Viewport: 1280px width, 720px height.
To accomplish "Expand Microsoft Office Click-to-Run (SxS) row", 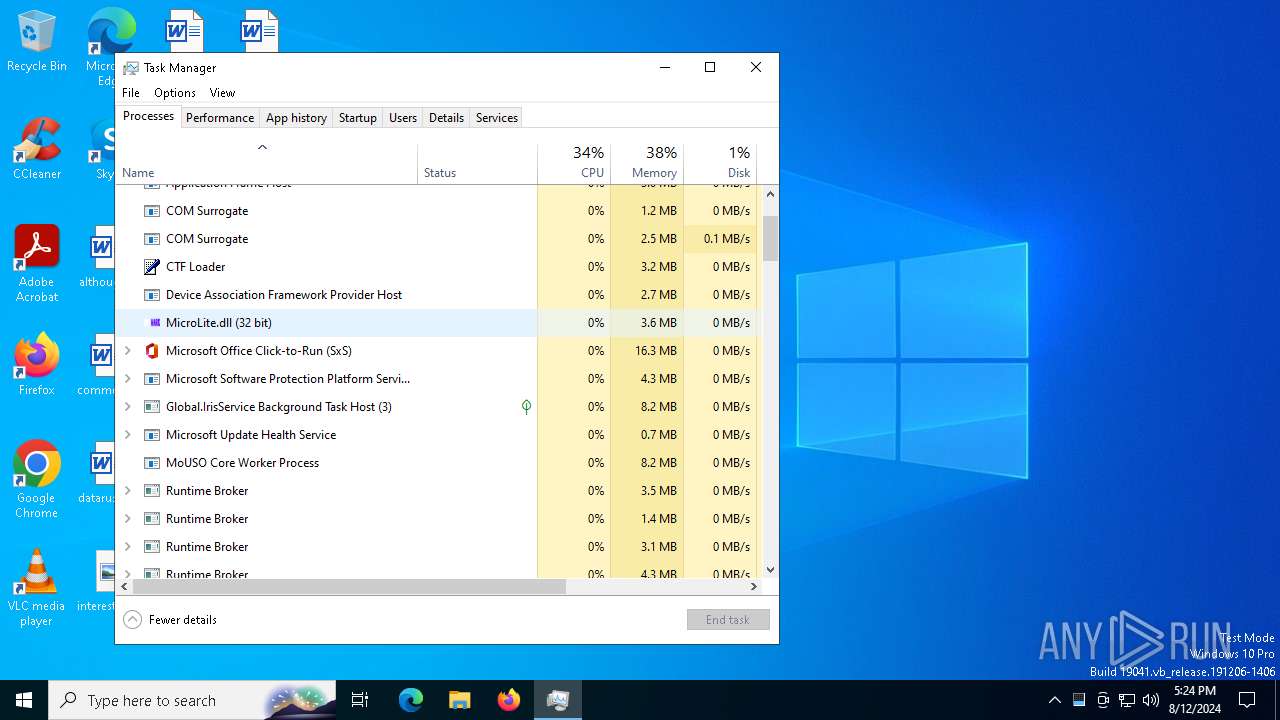I will [x=127, y=351].
